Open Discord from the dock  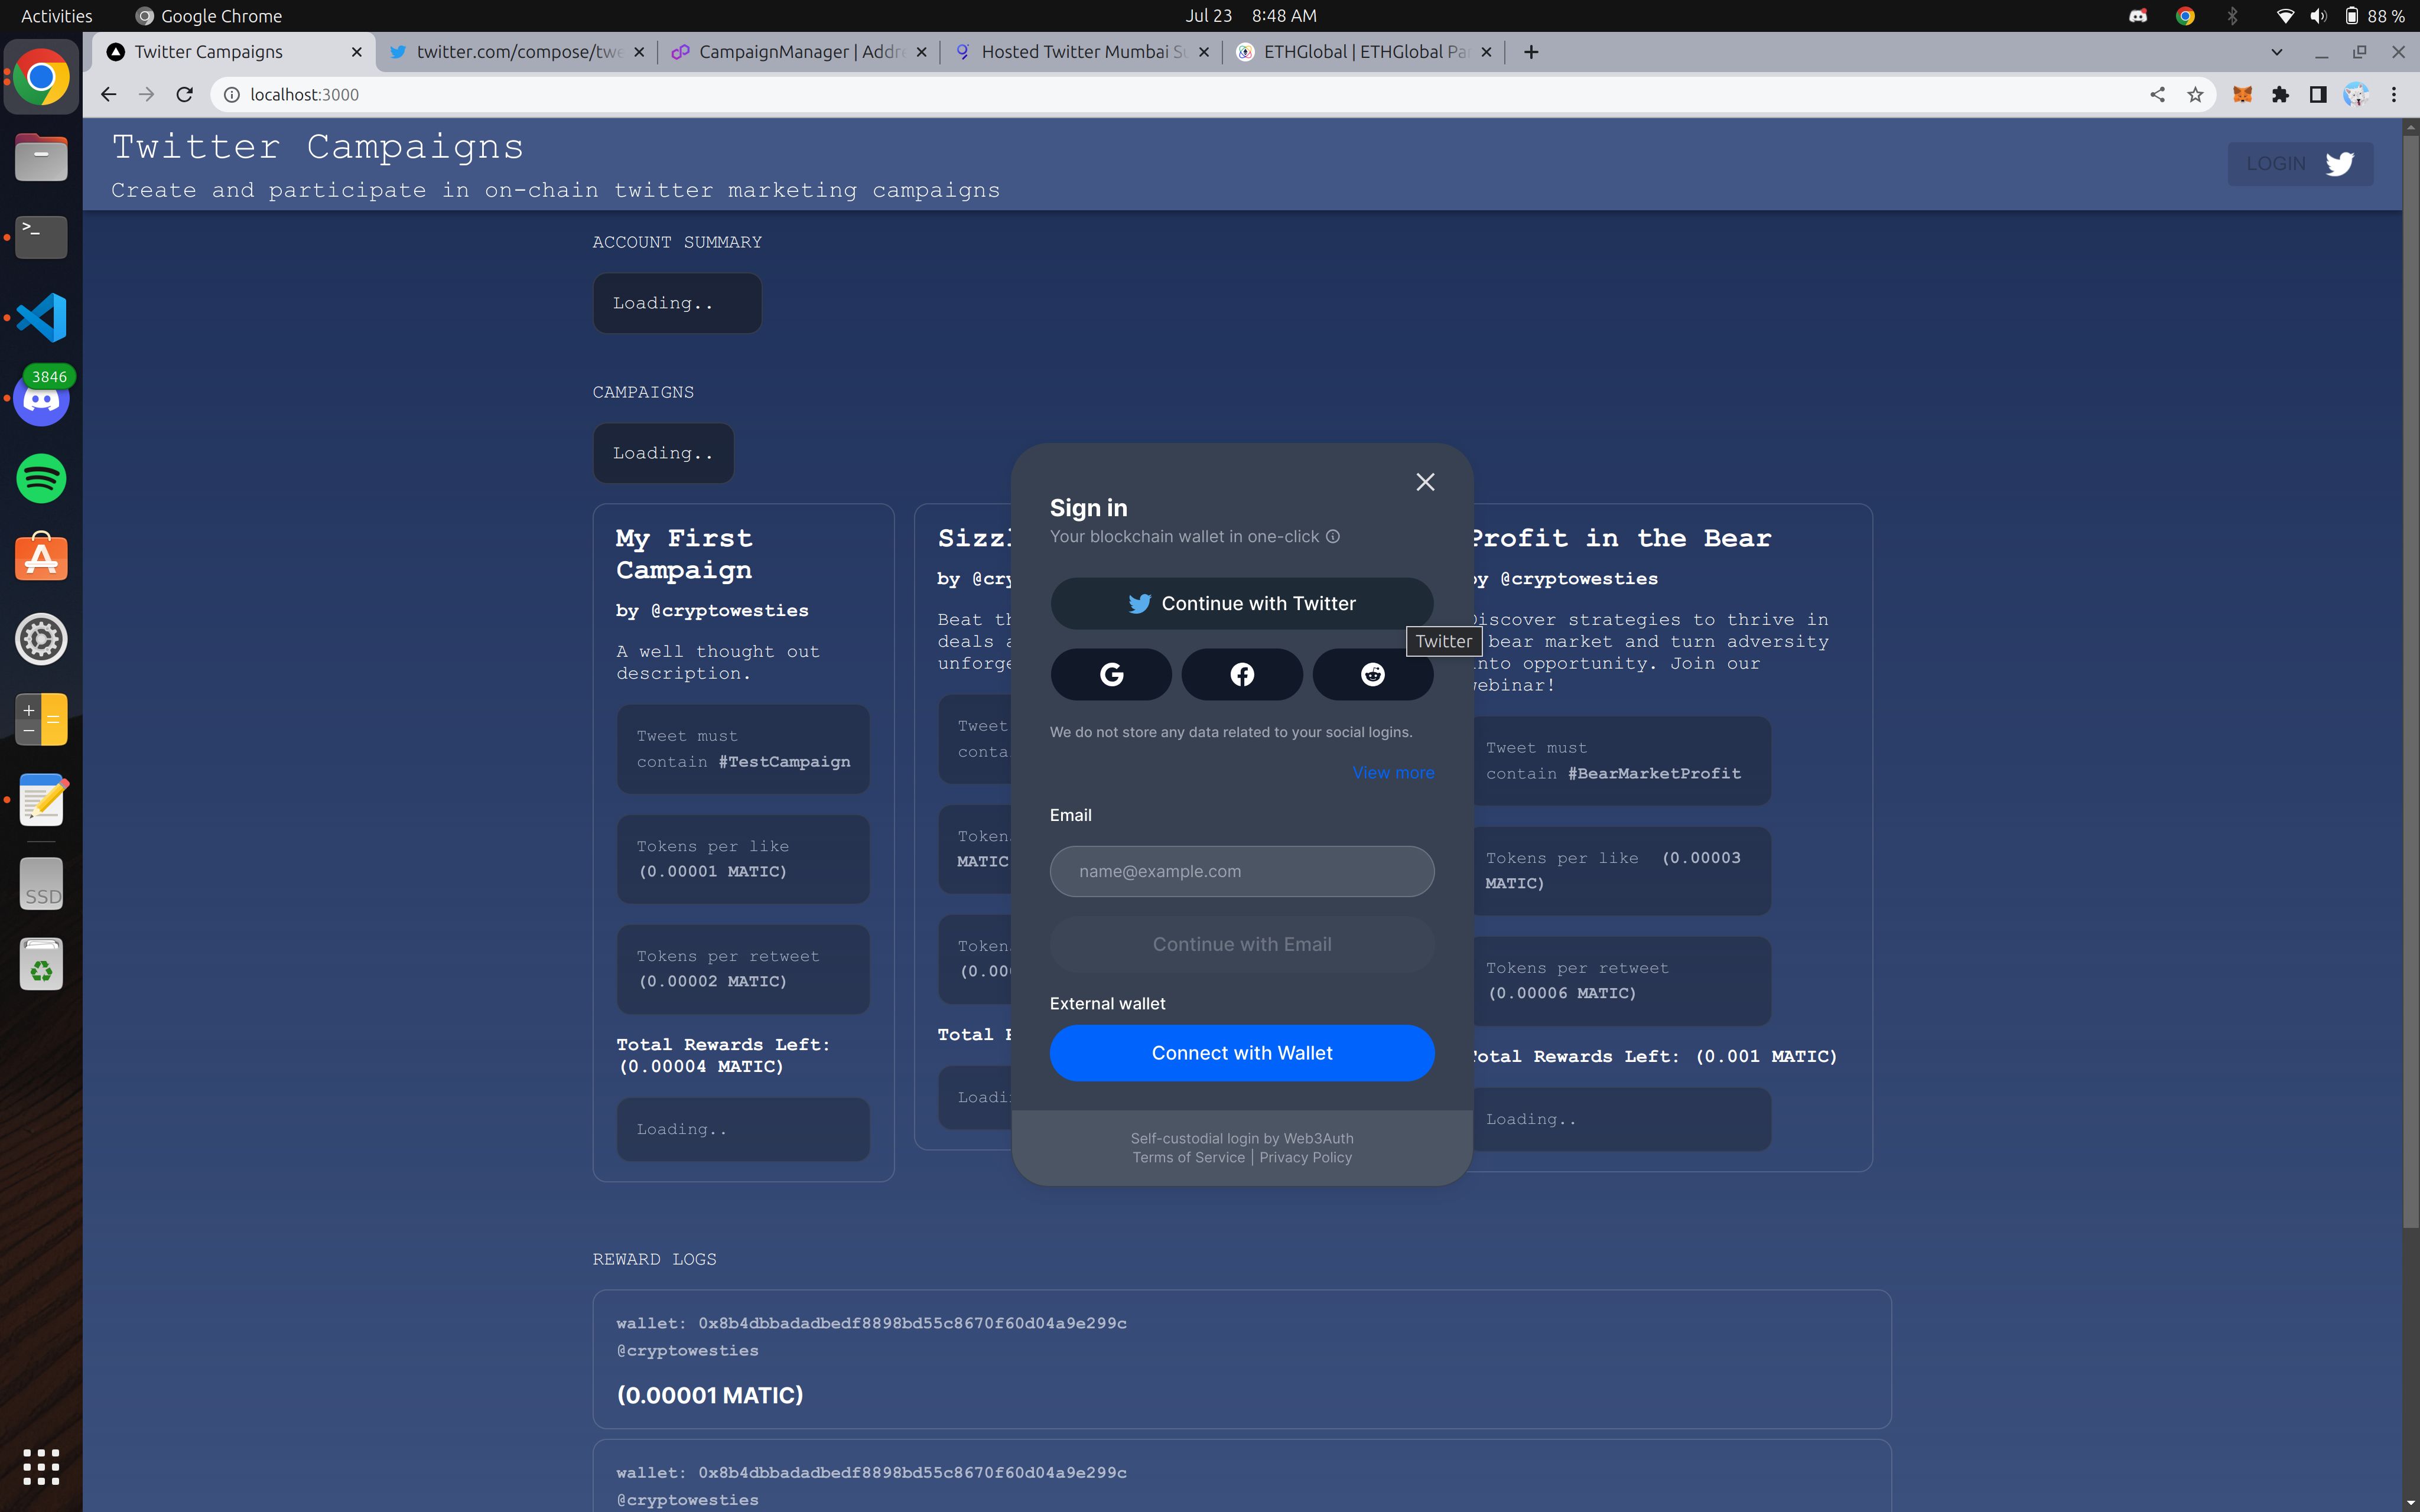tap(41, 398)
